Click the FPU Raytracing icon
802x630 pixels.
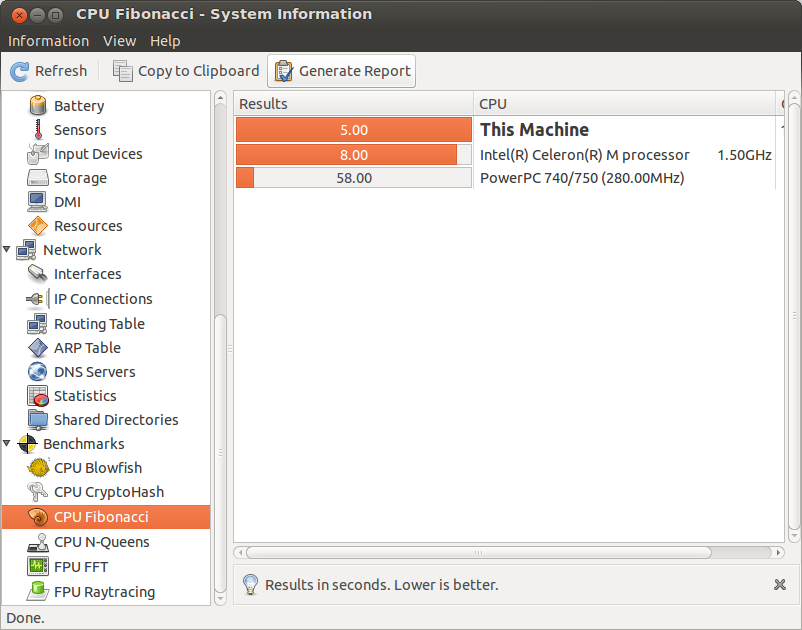point(38,592)
